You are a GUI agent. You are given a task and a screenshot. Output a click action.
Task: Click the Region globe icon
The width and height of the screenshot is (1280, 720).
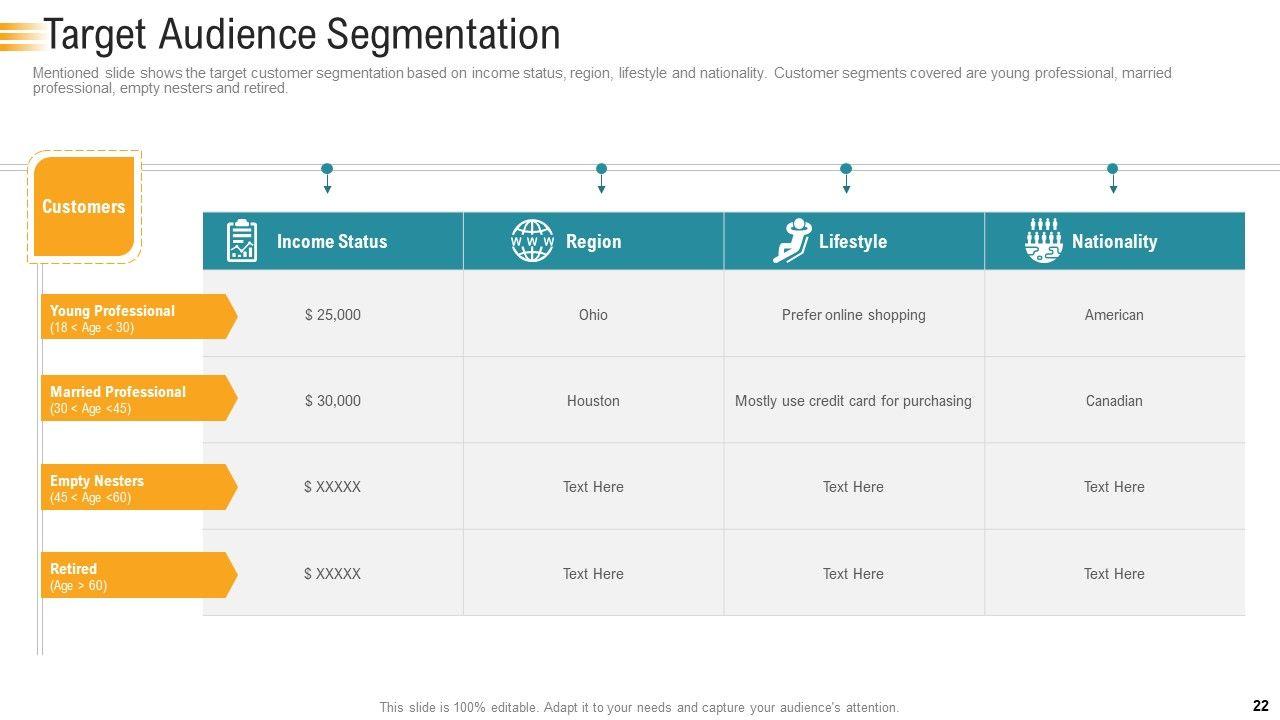(x=532, y=241)
